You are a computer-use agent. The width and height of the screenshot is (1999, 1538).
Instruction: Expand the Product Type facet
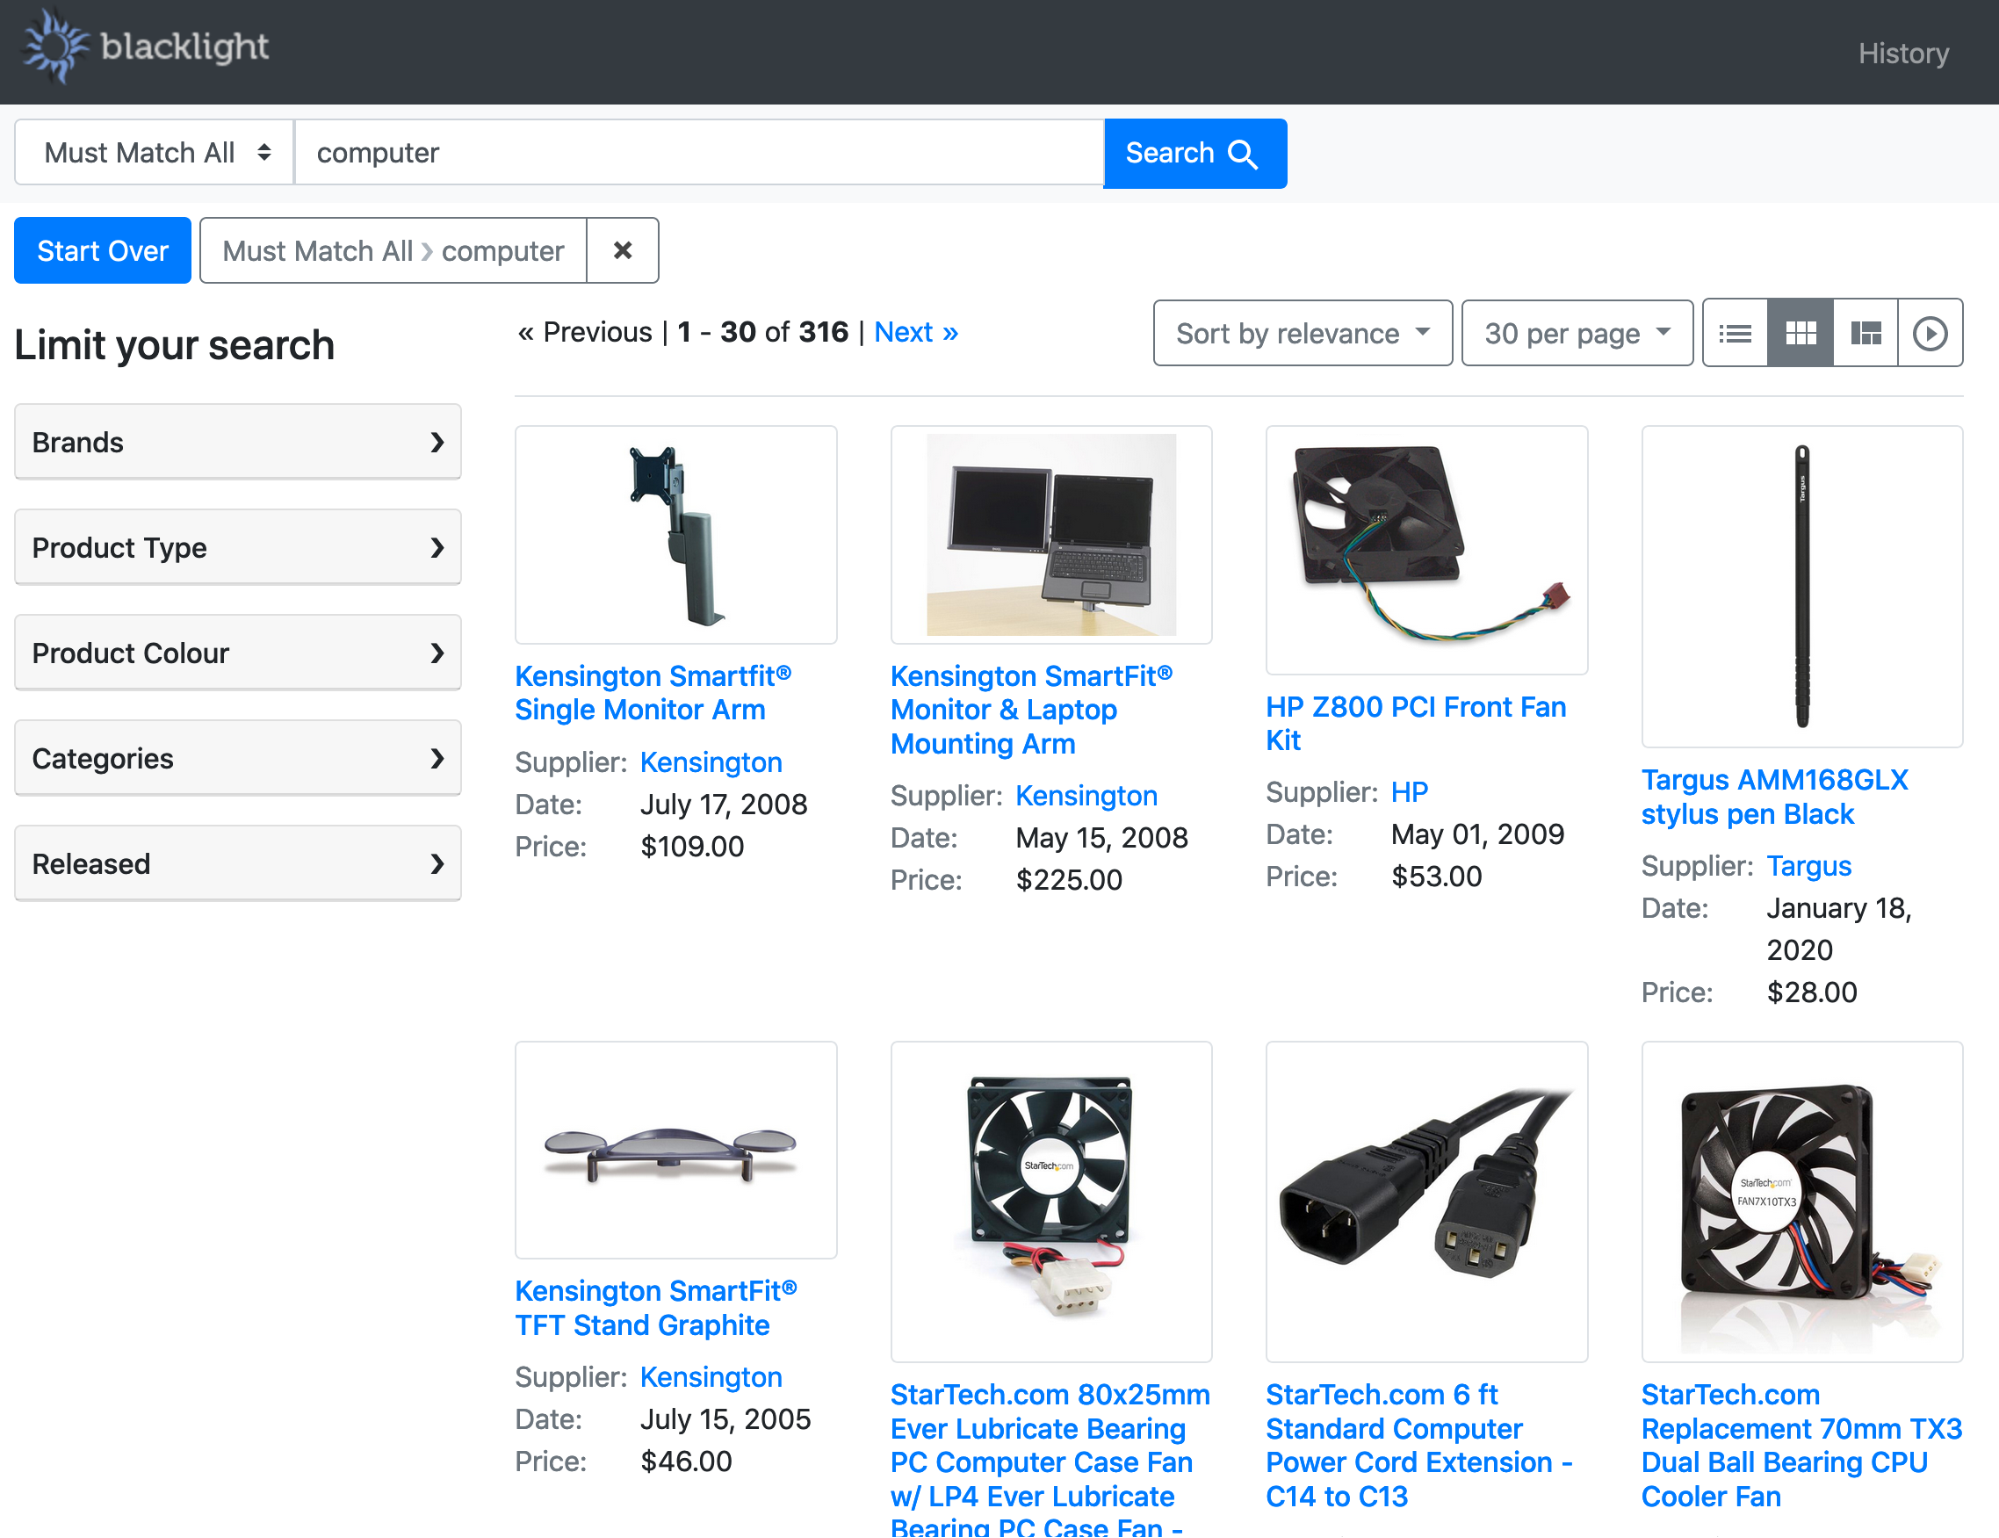point(237,548)
